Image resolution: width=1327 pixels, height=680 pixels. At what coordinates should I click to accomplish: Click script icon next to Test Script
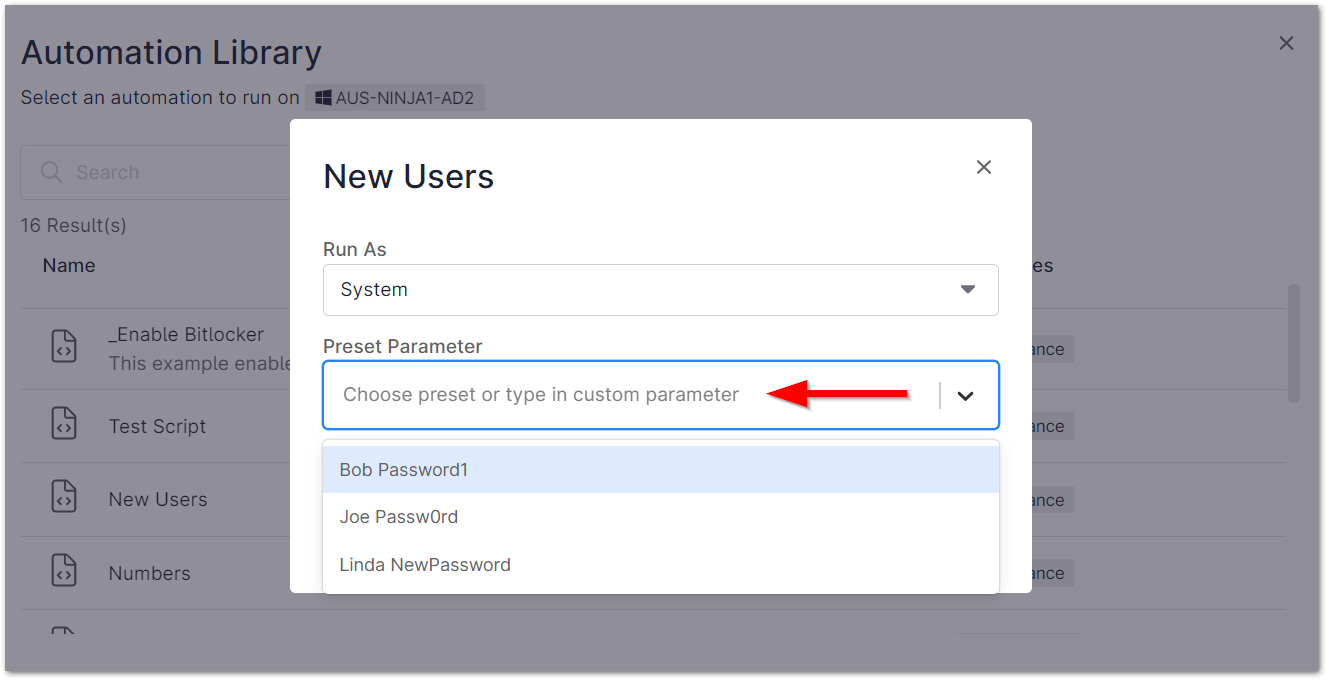[x=64, y=425]
